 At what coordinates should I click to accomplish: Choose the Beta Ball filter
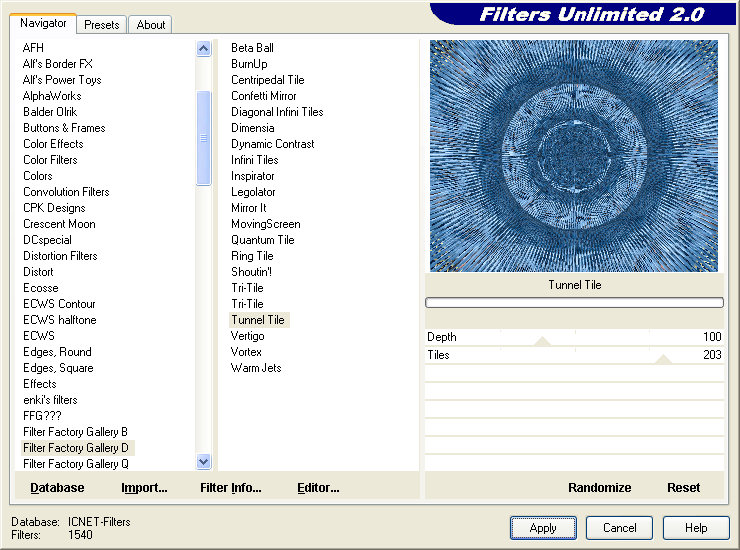tap(252, 48)
